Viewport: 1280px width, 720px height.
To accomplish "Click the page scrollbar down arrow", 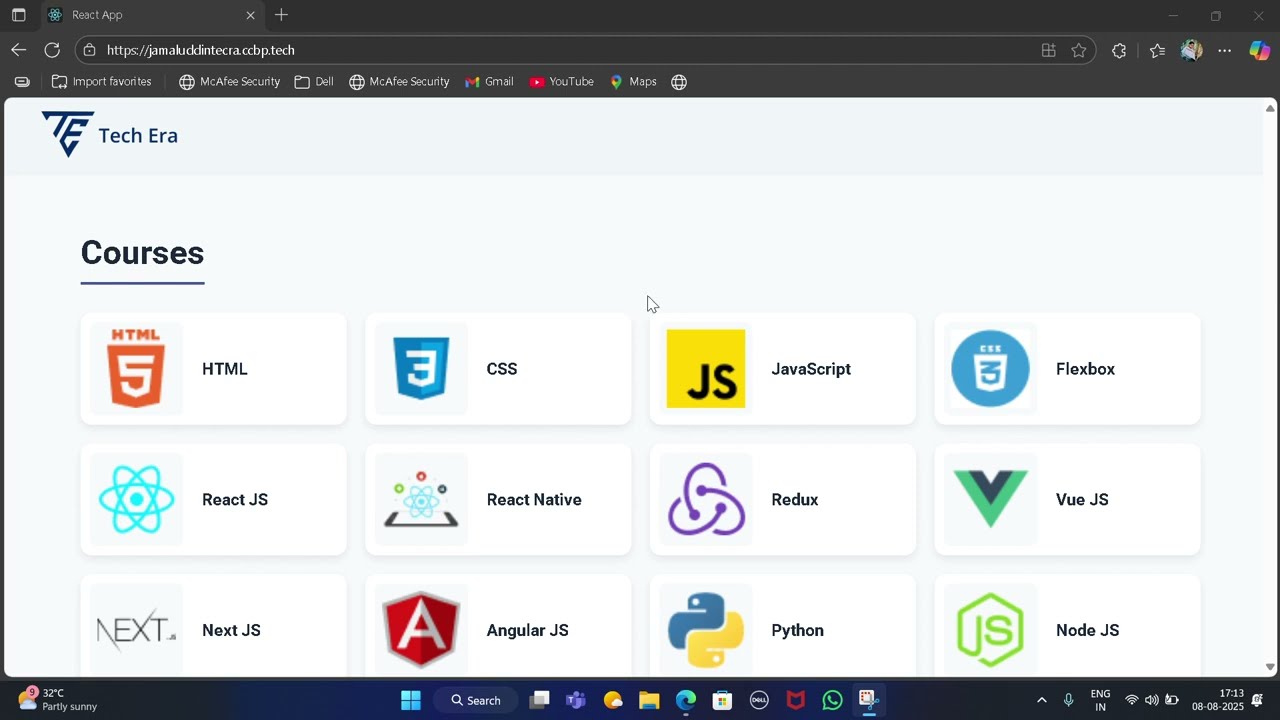I will (1270, 667).
